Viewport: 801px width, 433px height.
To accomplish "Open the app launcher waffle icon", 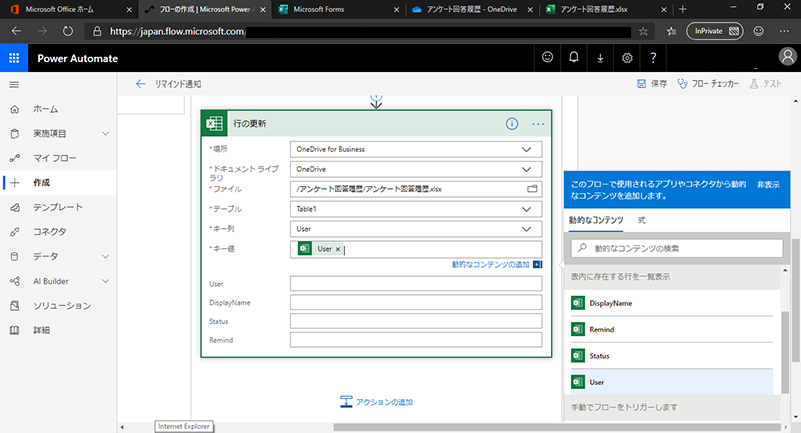I will click(14, 58).
